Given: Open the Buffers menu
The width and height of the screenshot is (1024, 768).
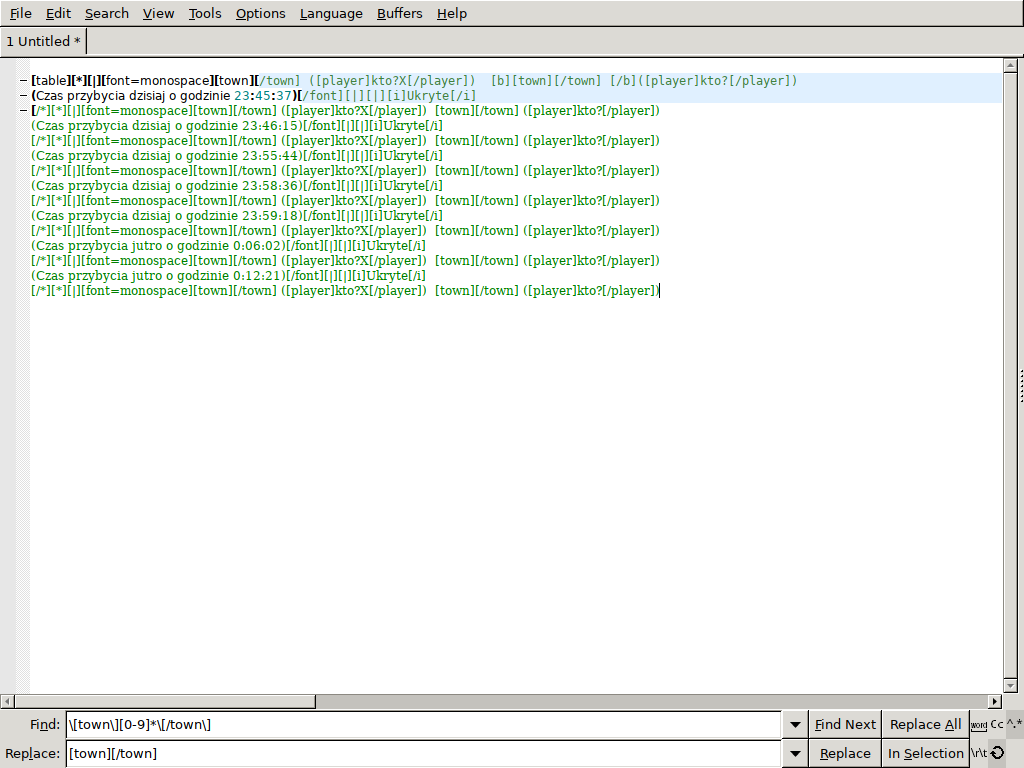Looking at the screenshot, I should 400,13.
